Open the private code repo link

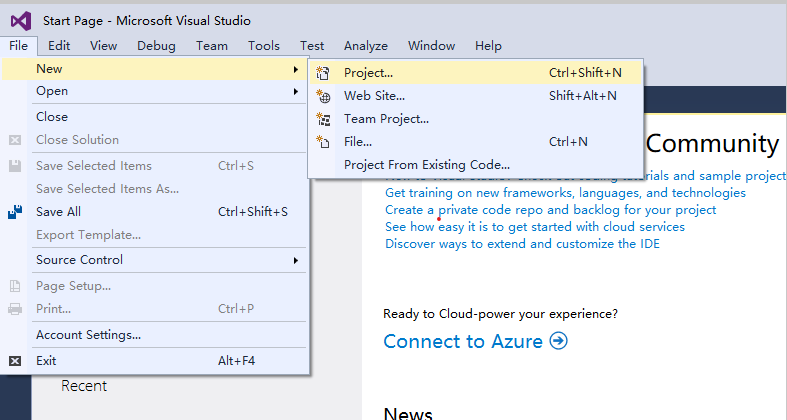coord(550,210)
